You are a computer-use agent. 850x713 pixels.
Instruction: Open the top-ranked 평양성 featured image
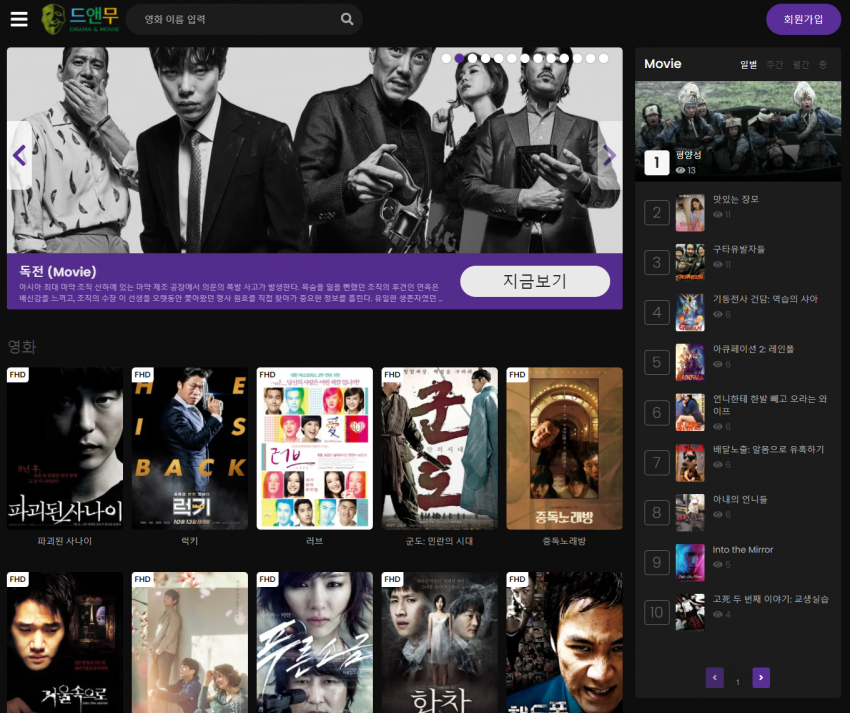(738, 131)
